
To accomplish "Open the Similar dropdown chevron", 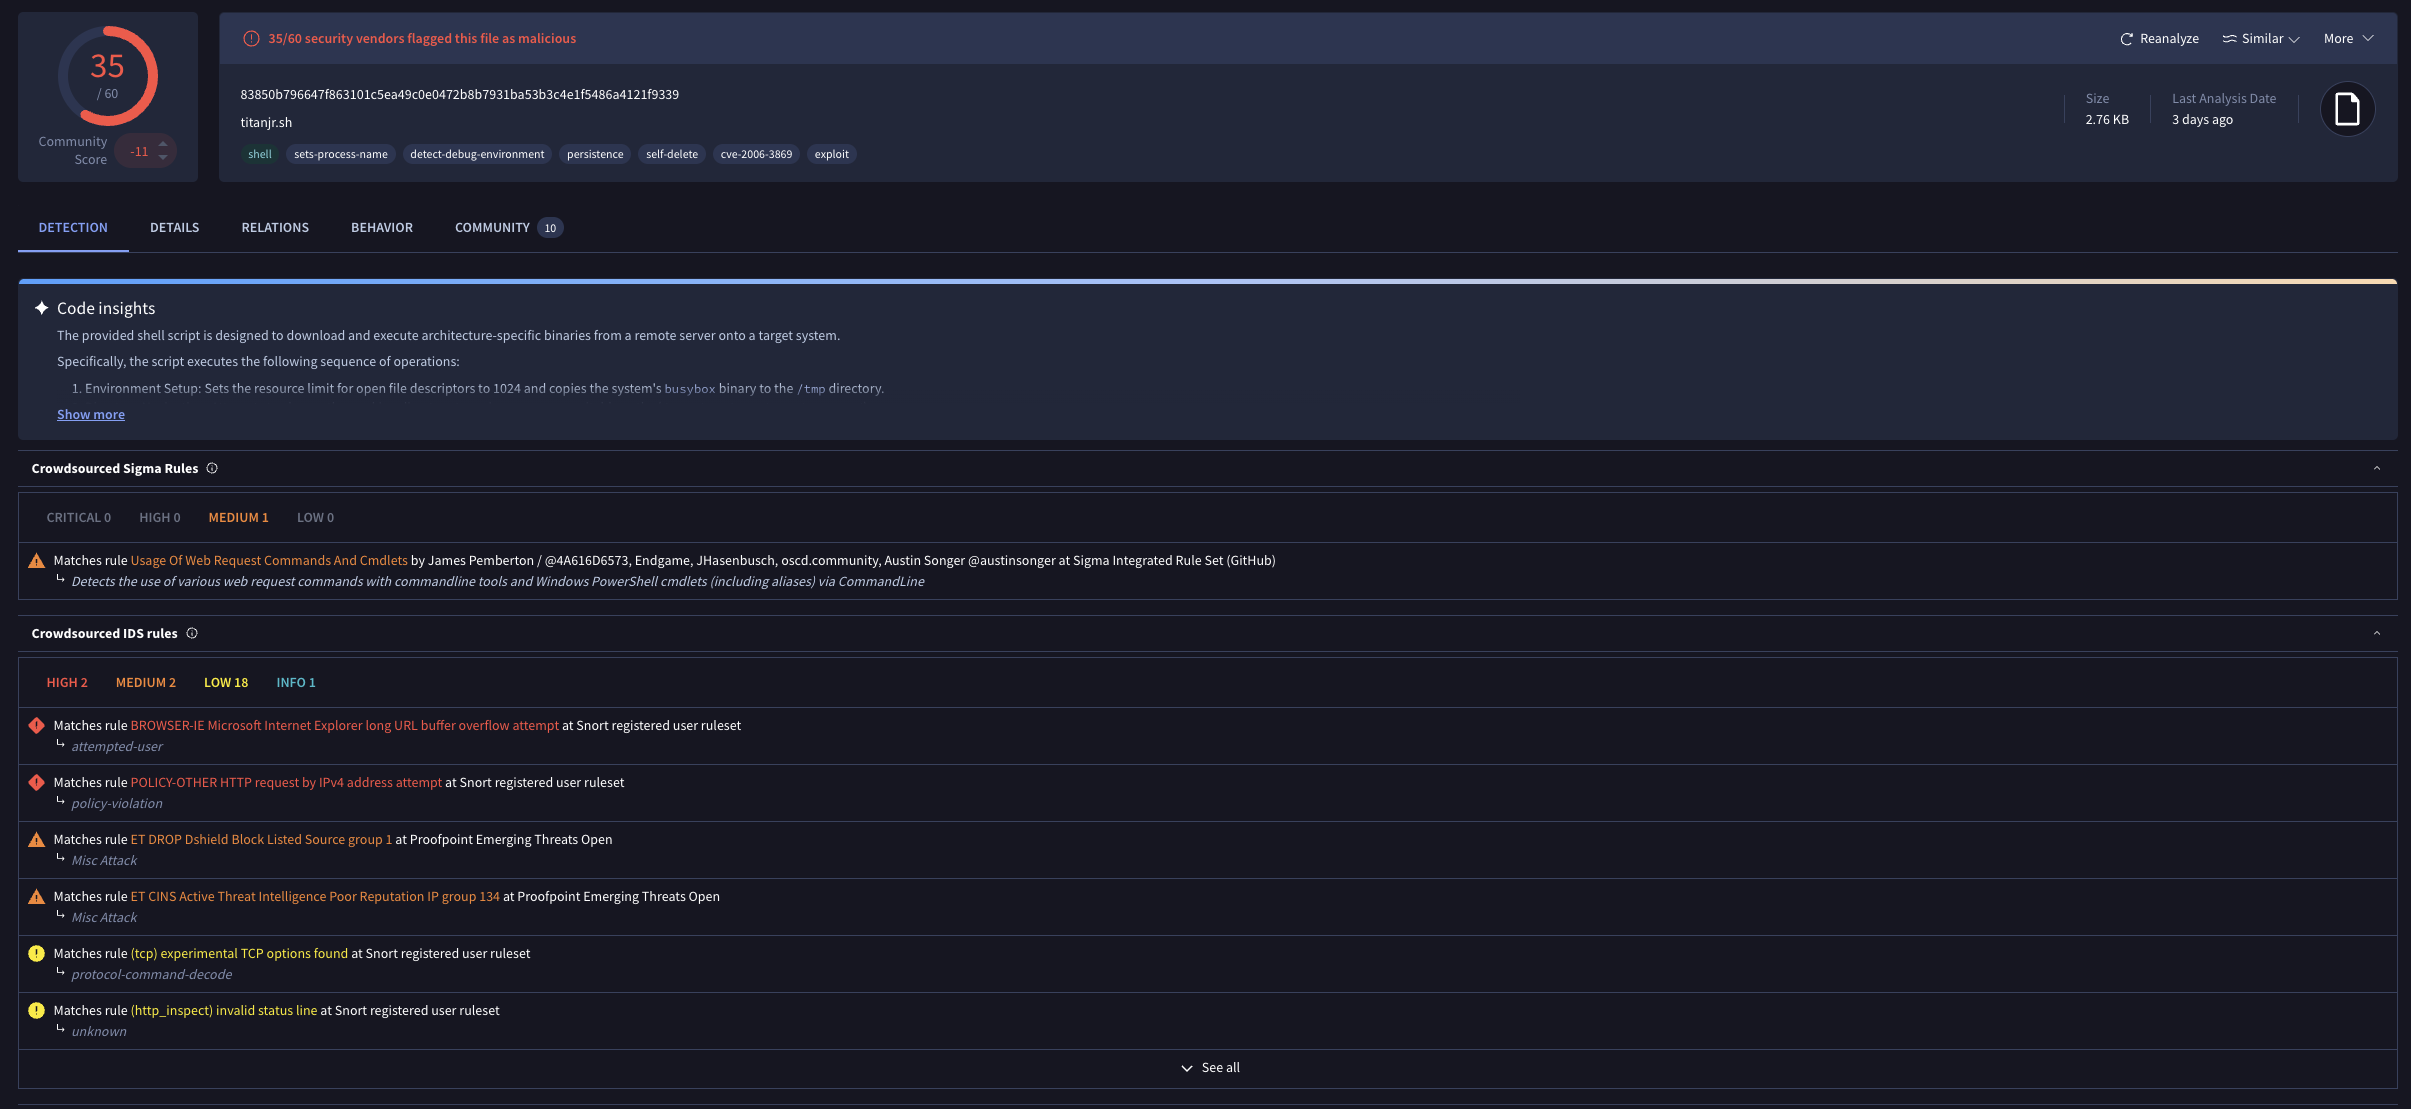I will click(2294, 40).
